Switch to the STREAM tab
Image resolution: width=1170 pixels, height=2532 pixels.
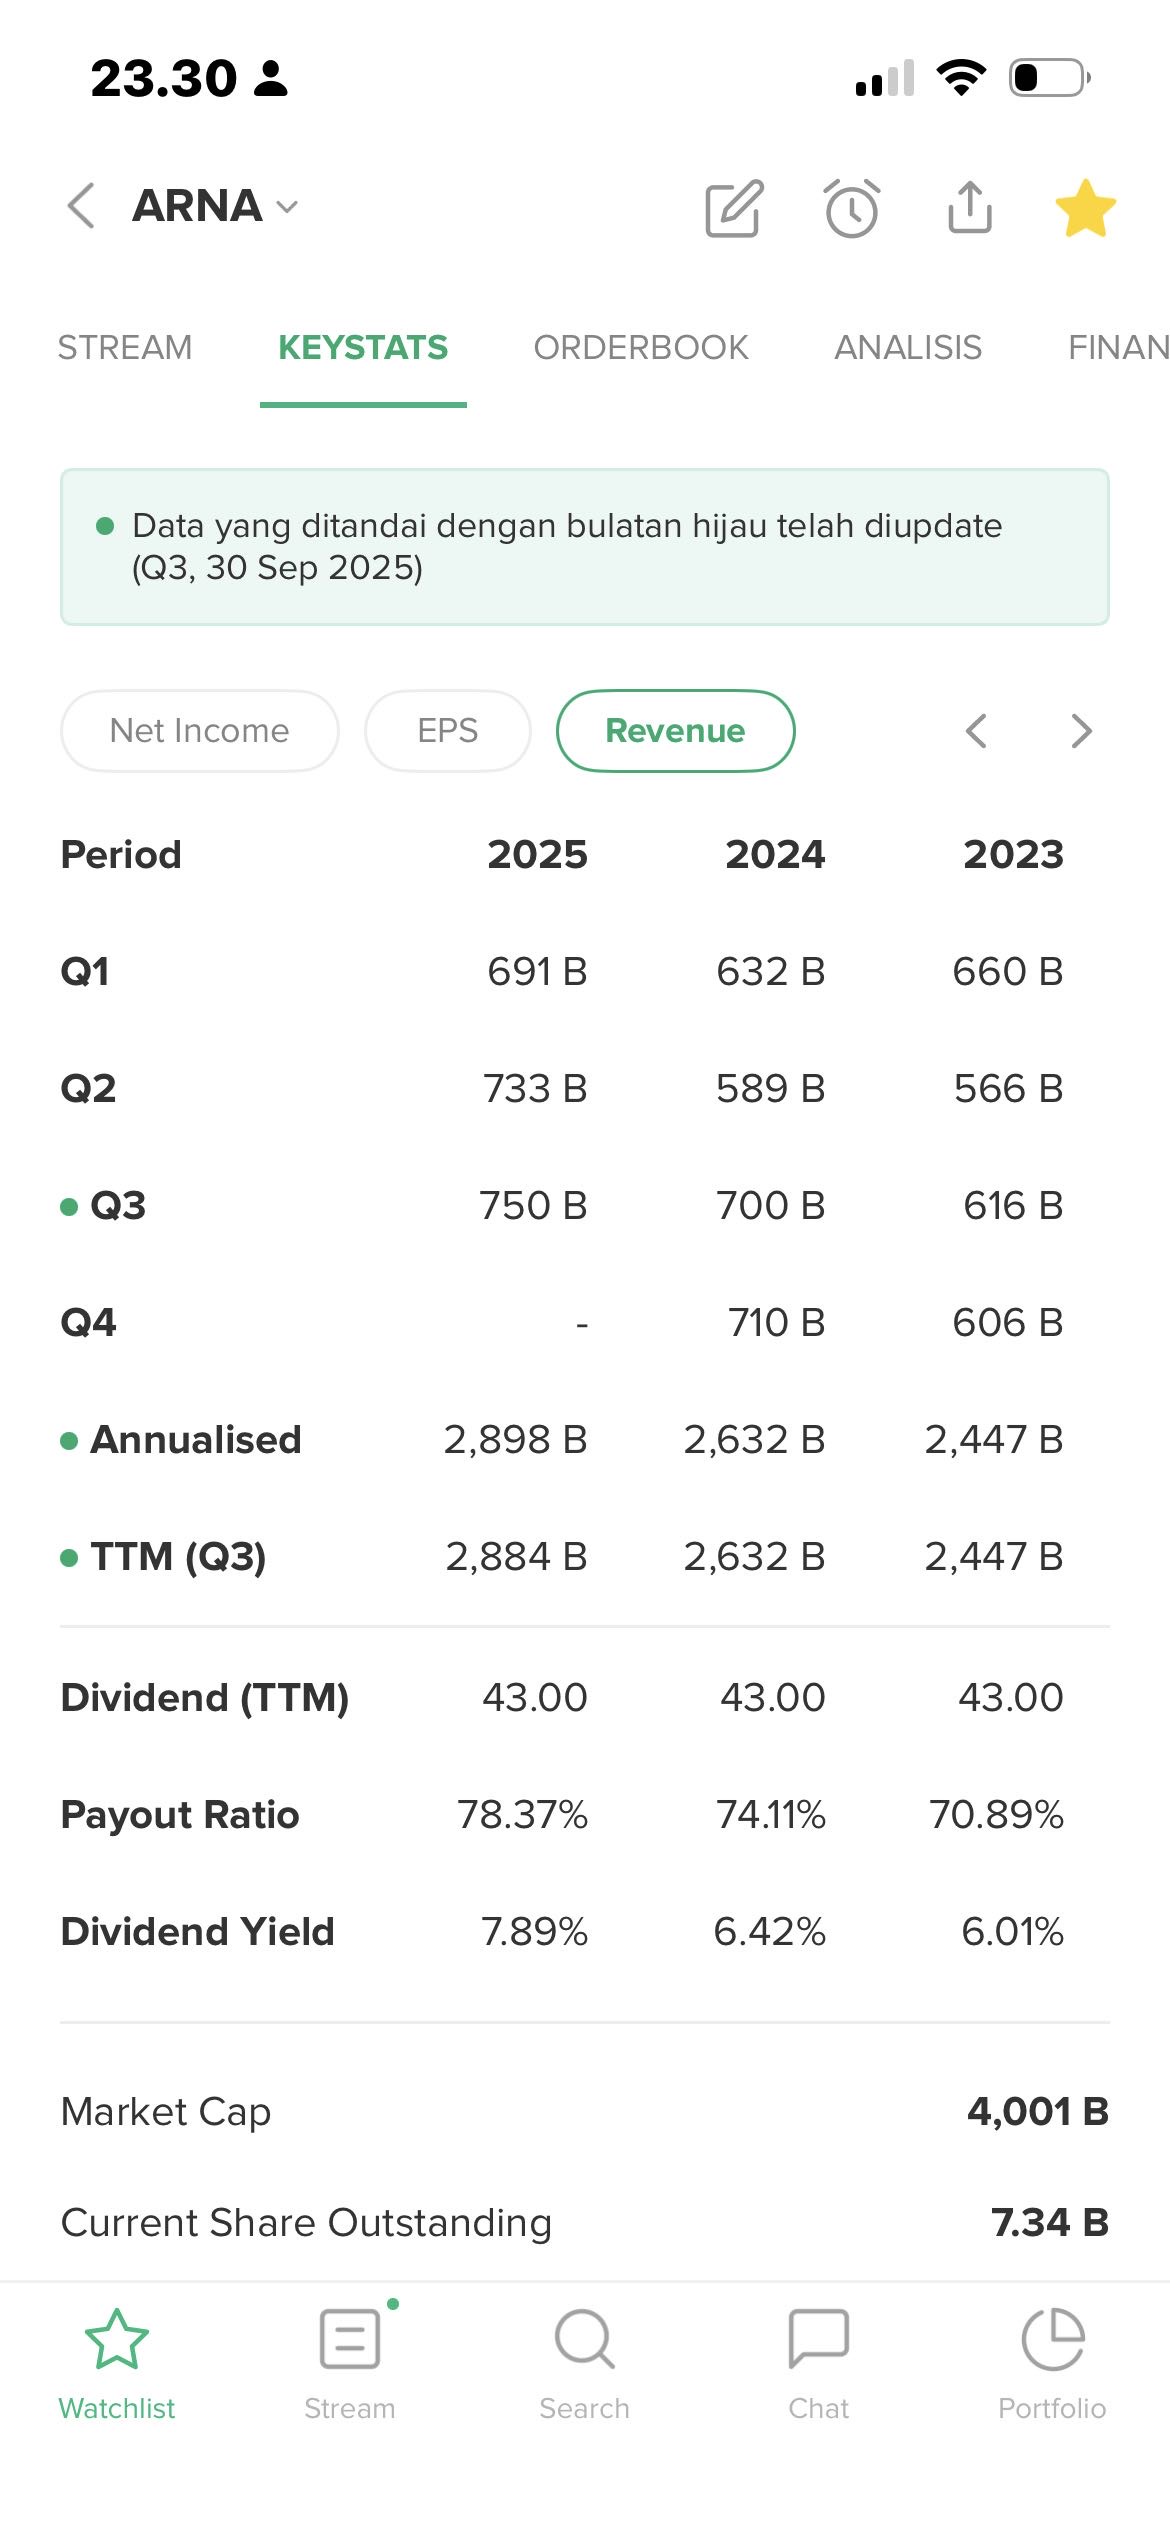point(125,348)
